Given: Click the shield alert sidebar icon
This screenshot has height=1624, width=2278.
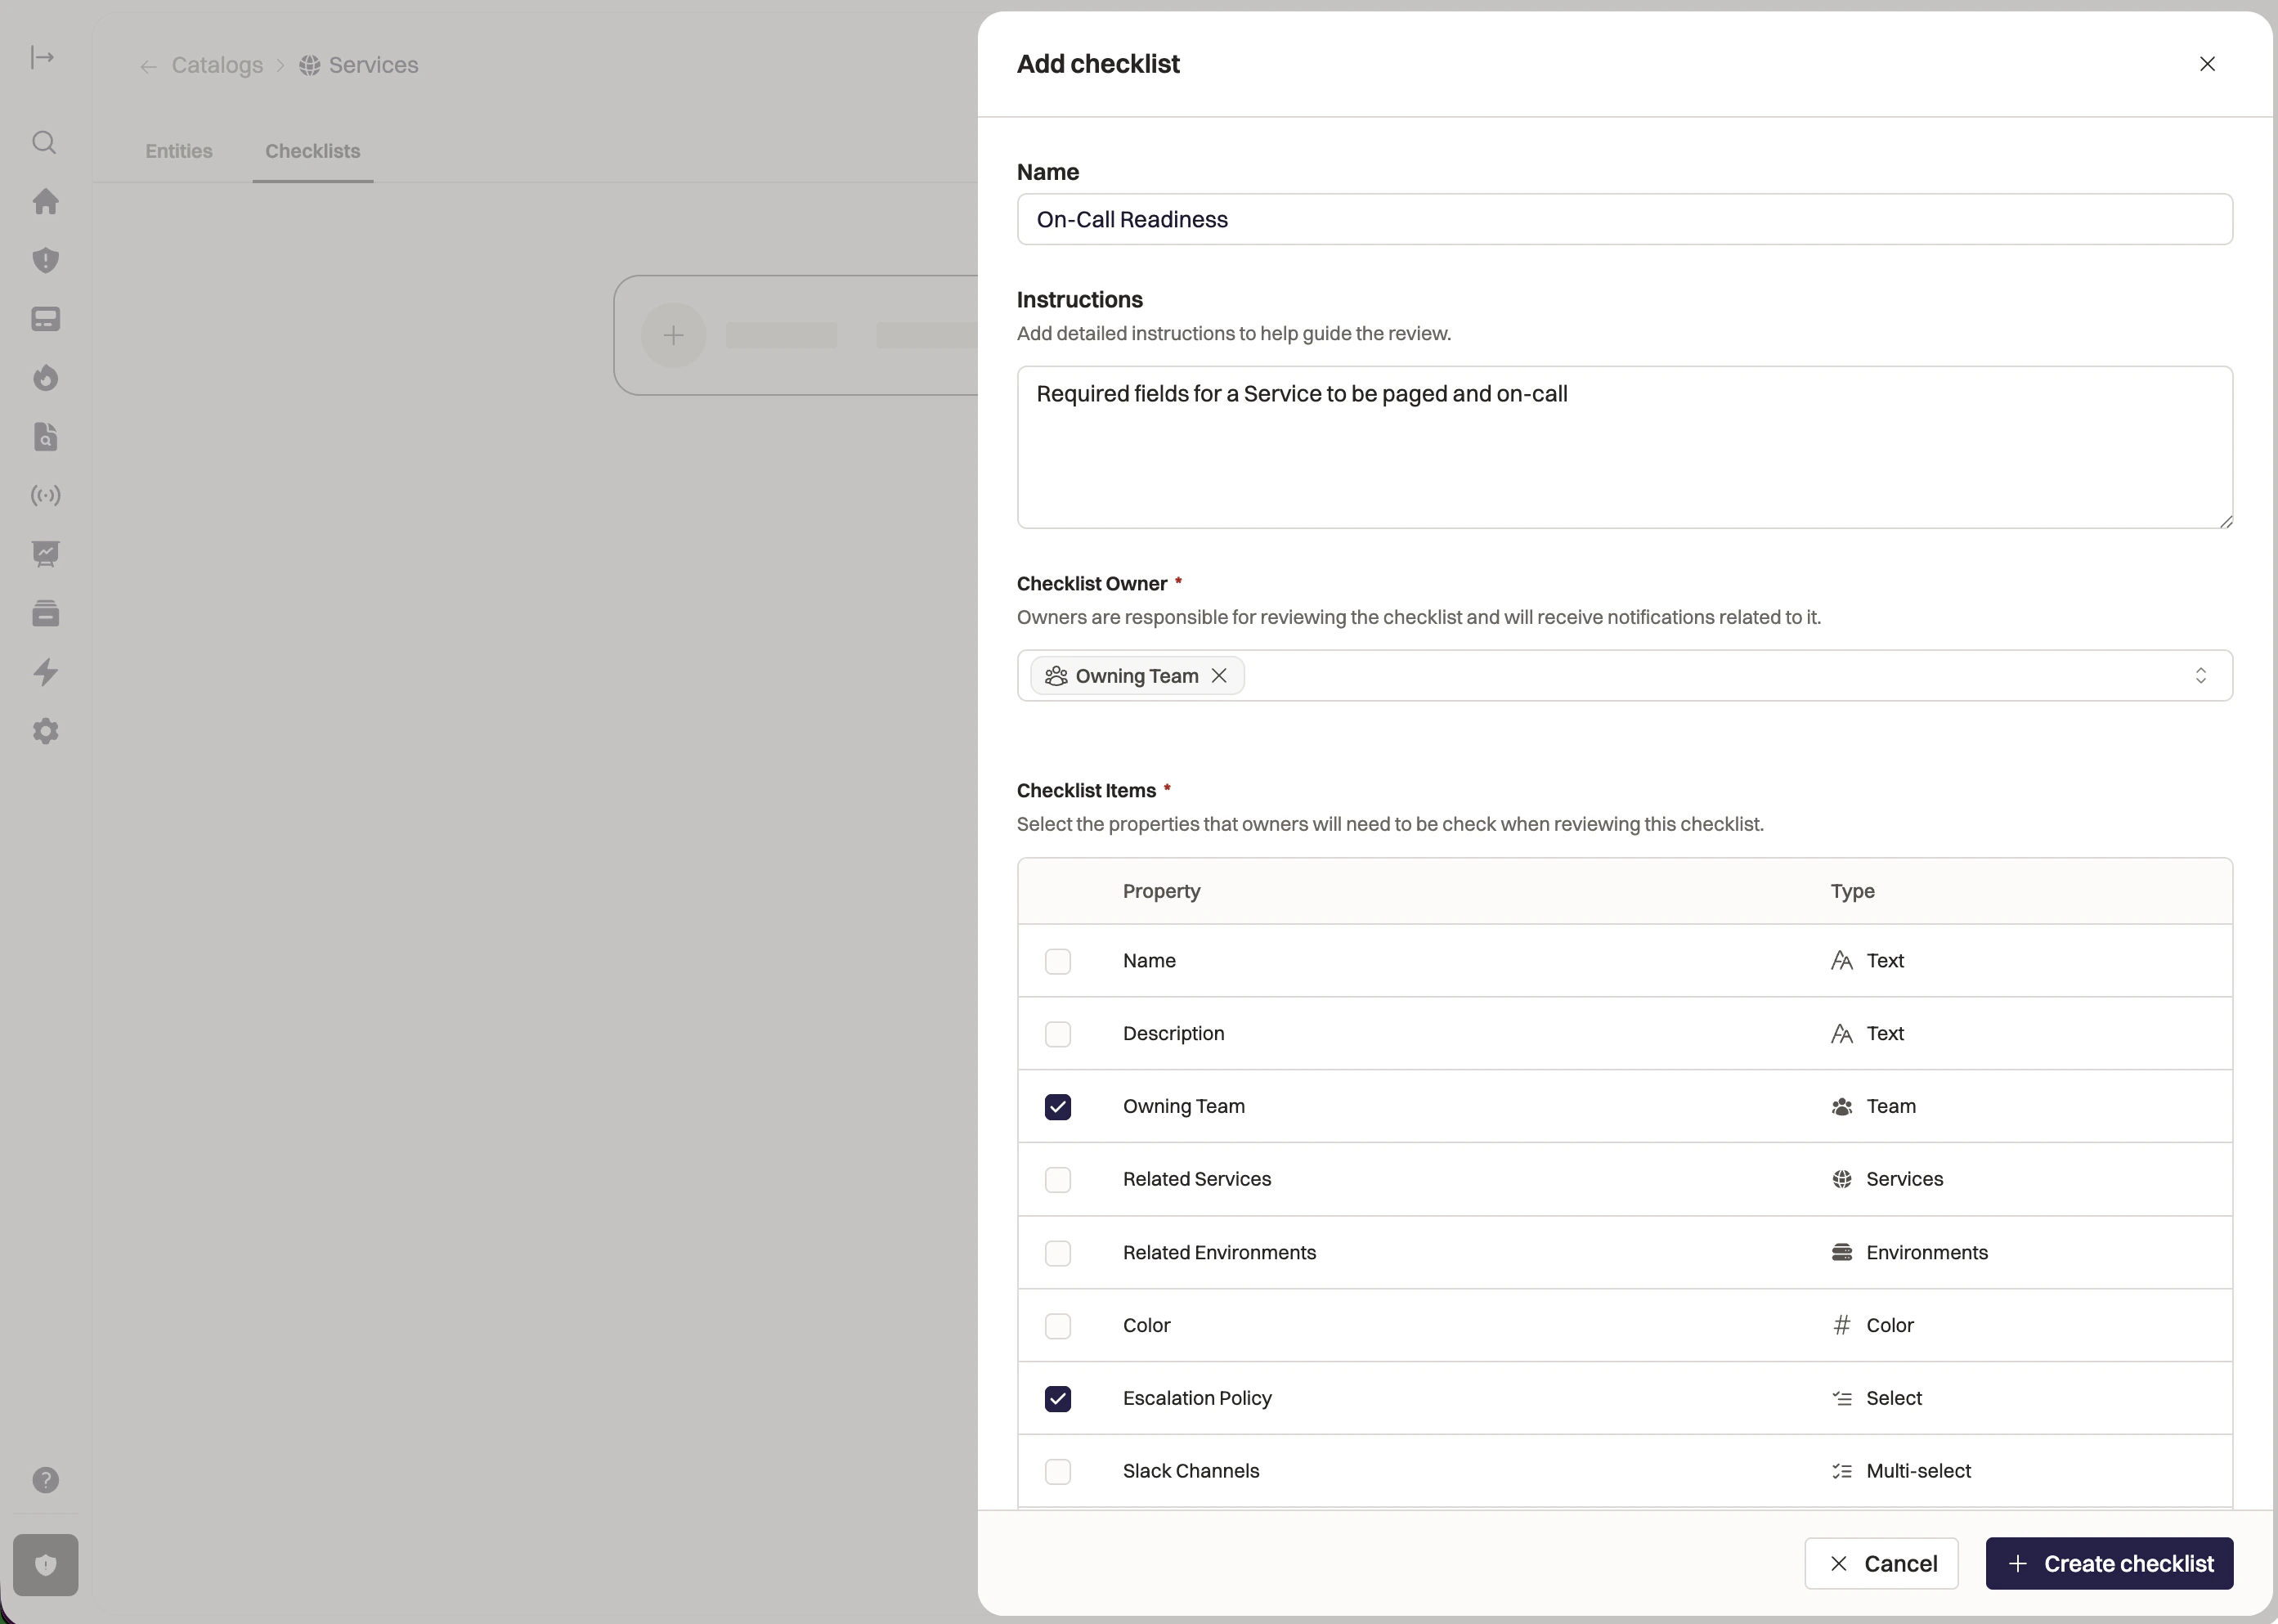Looking at the screenshot, I should click(45, 261).
